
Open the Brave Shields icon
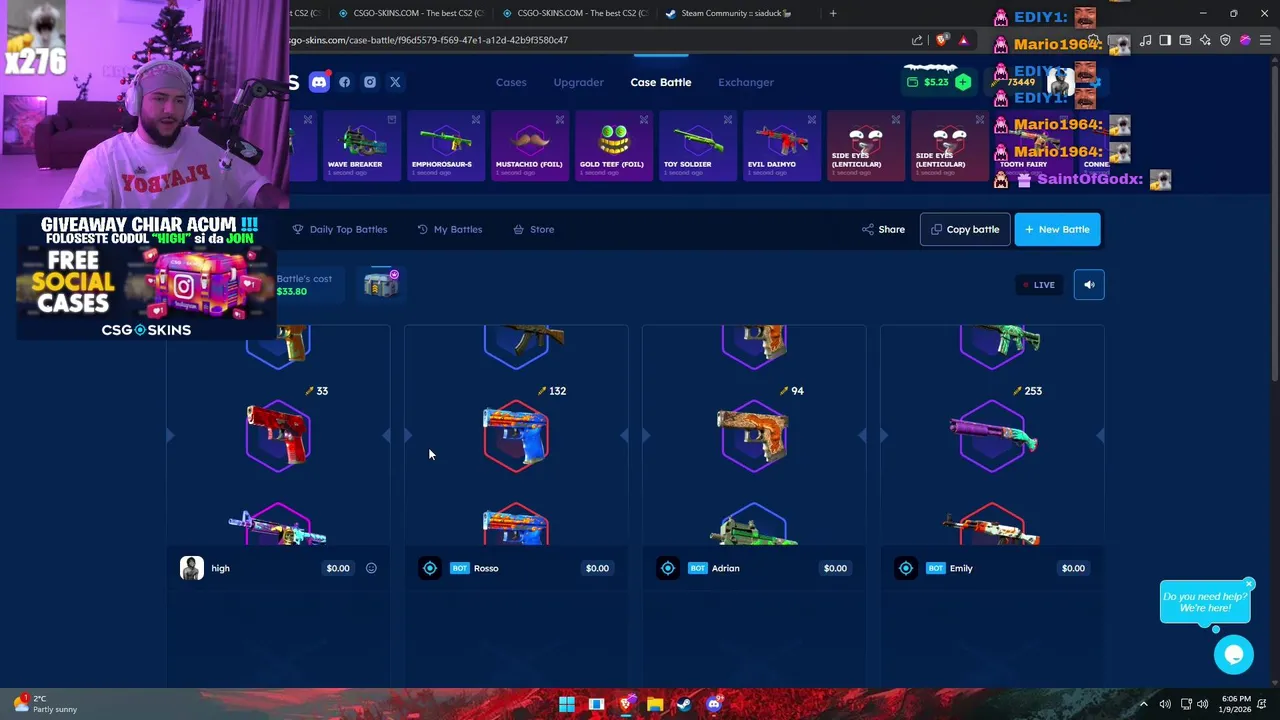coord(941,40)
